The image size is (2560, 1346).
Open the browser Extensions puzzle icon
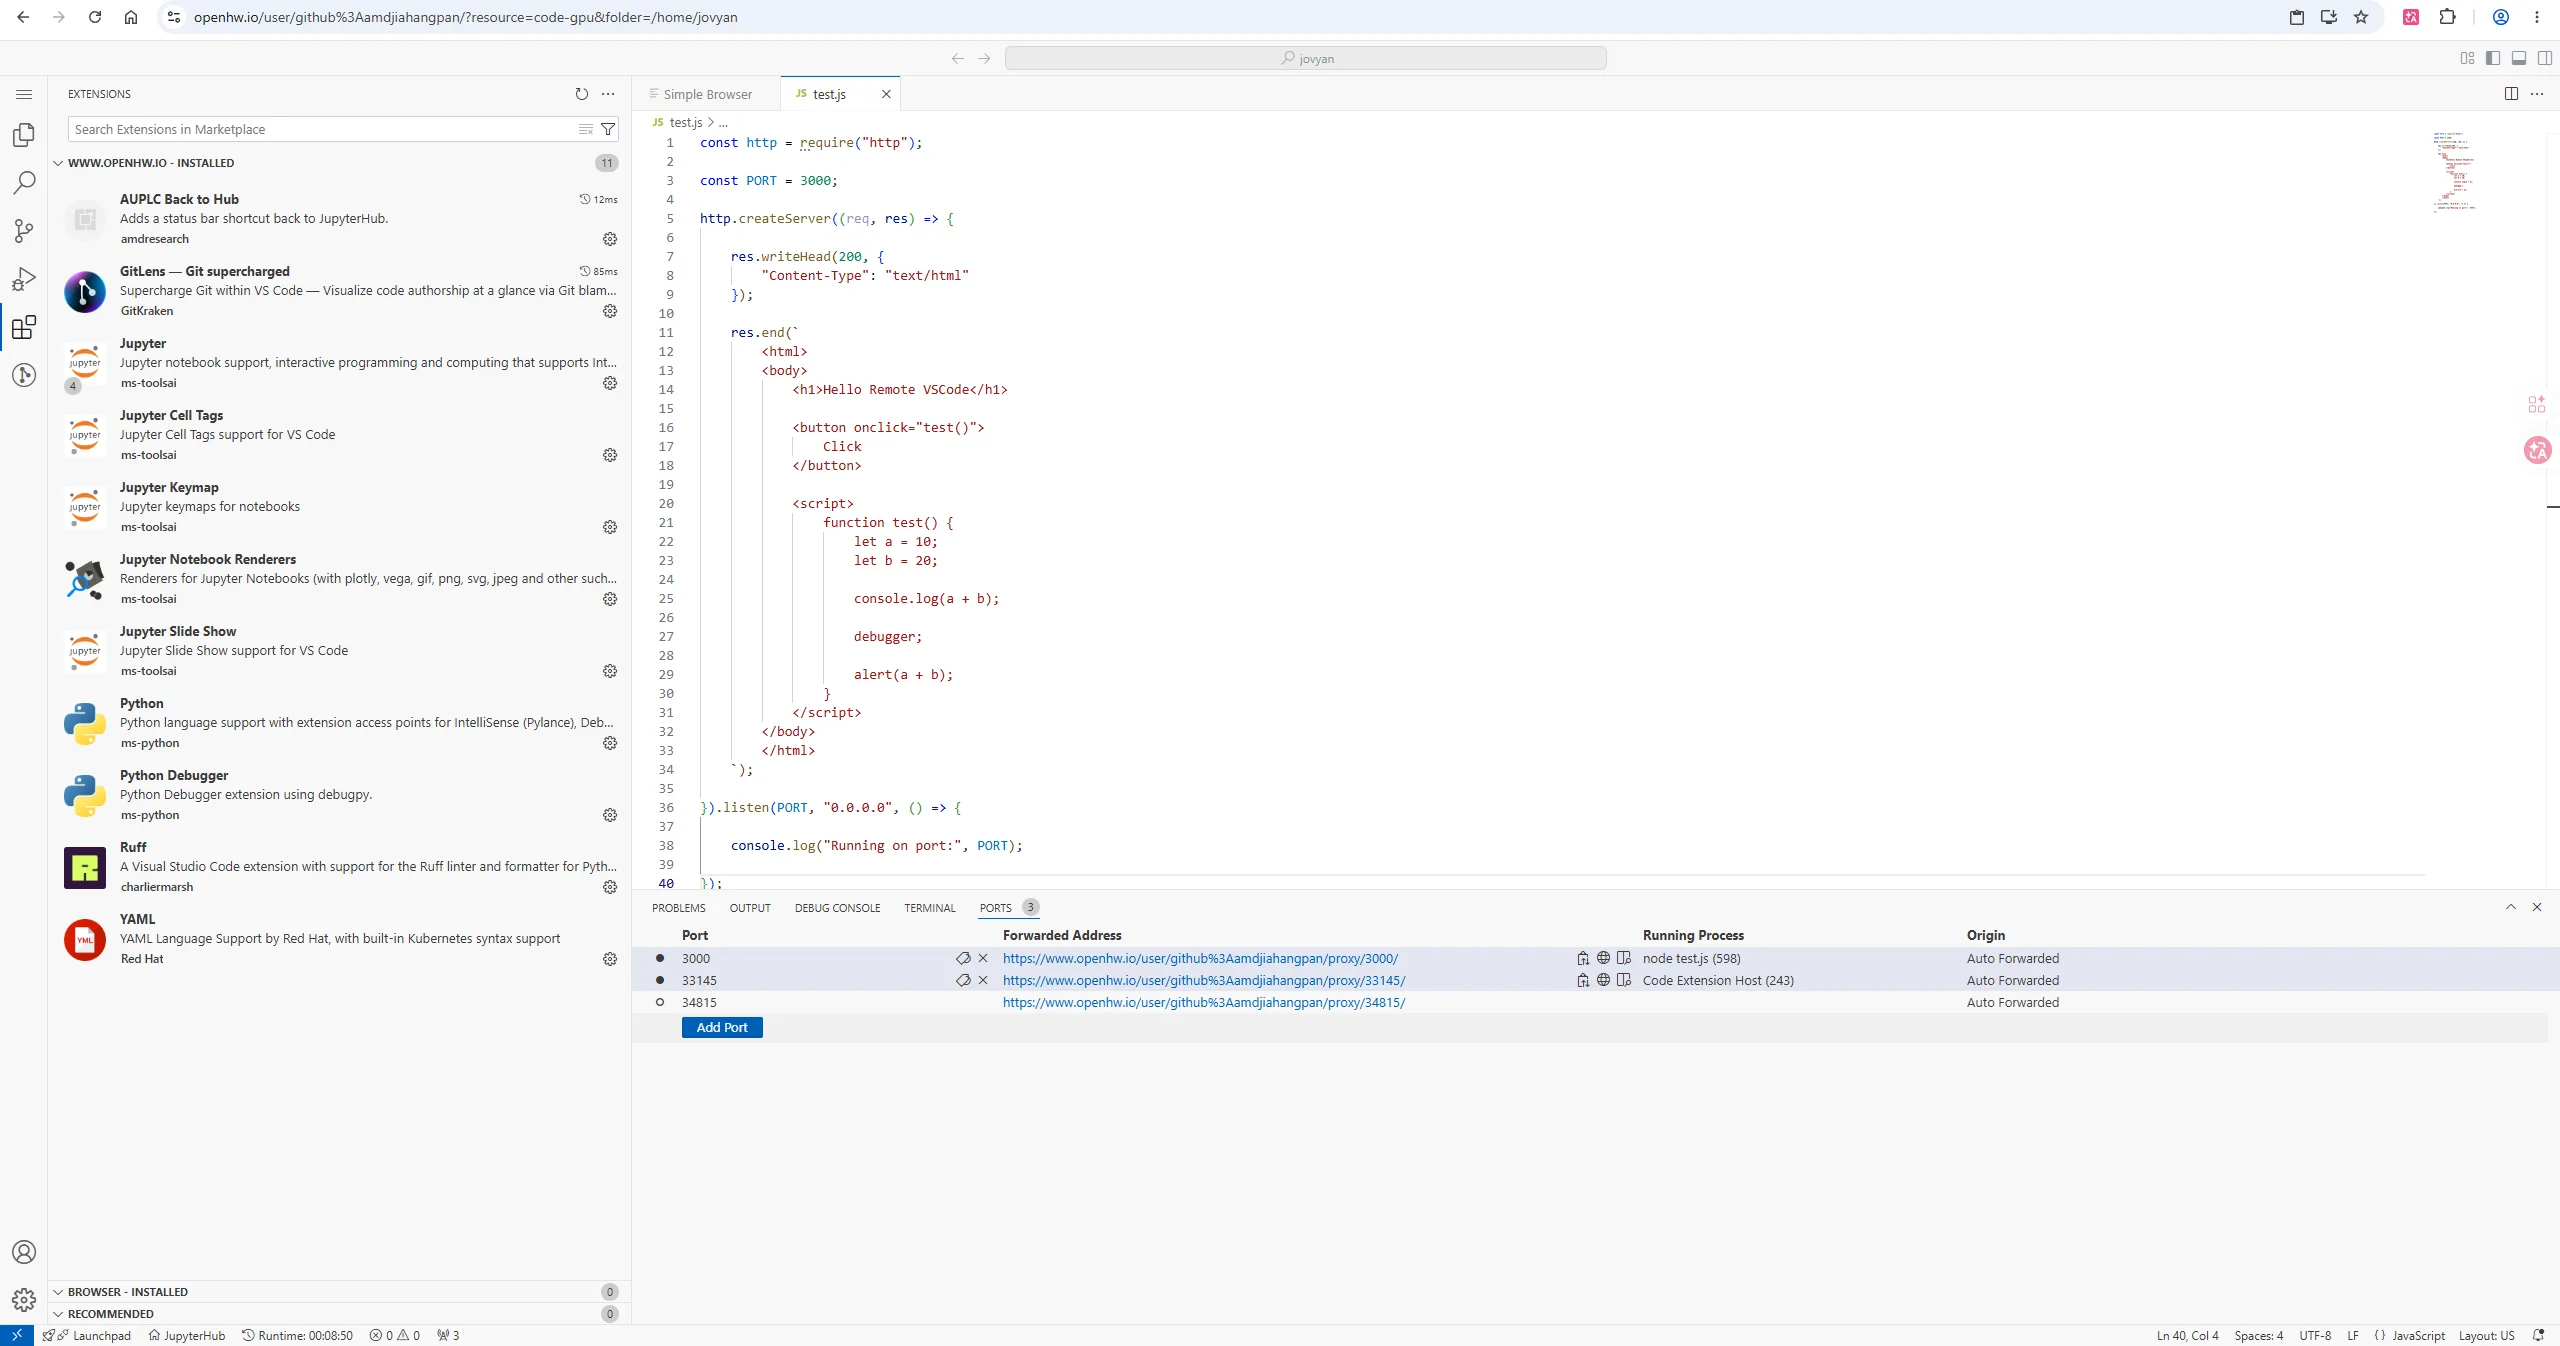[x=2447, y=17]
